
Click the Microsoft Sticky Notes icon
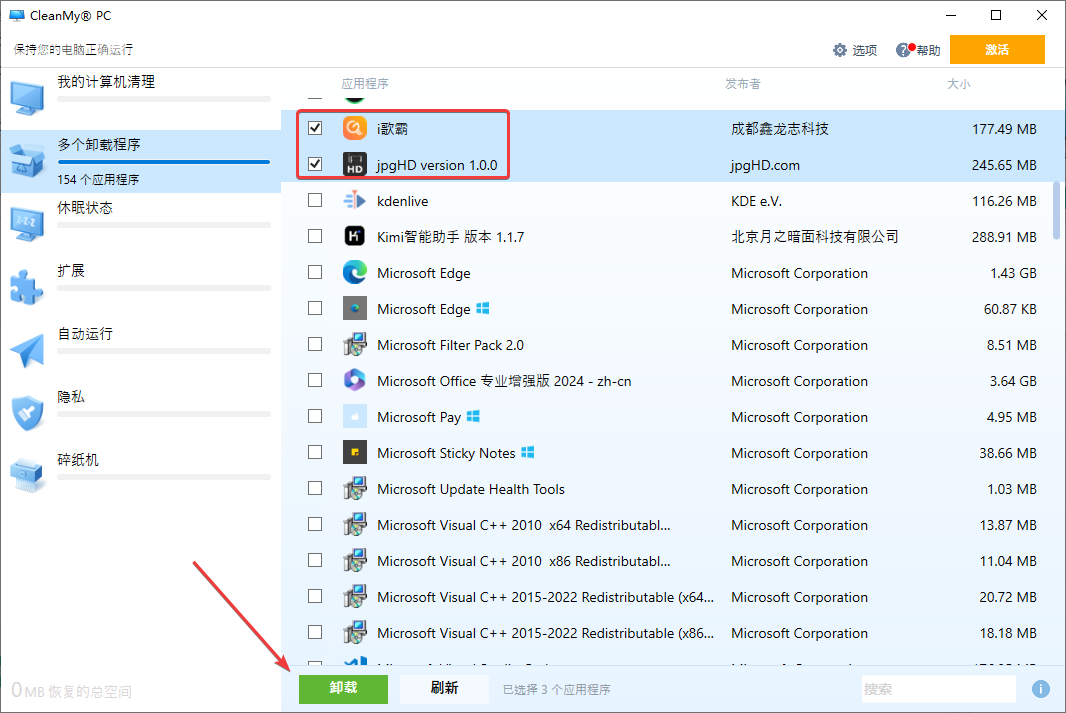click(354, 453)
